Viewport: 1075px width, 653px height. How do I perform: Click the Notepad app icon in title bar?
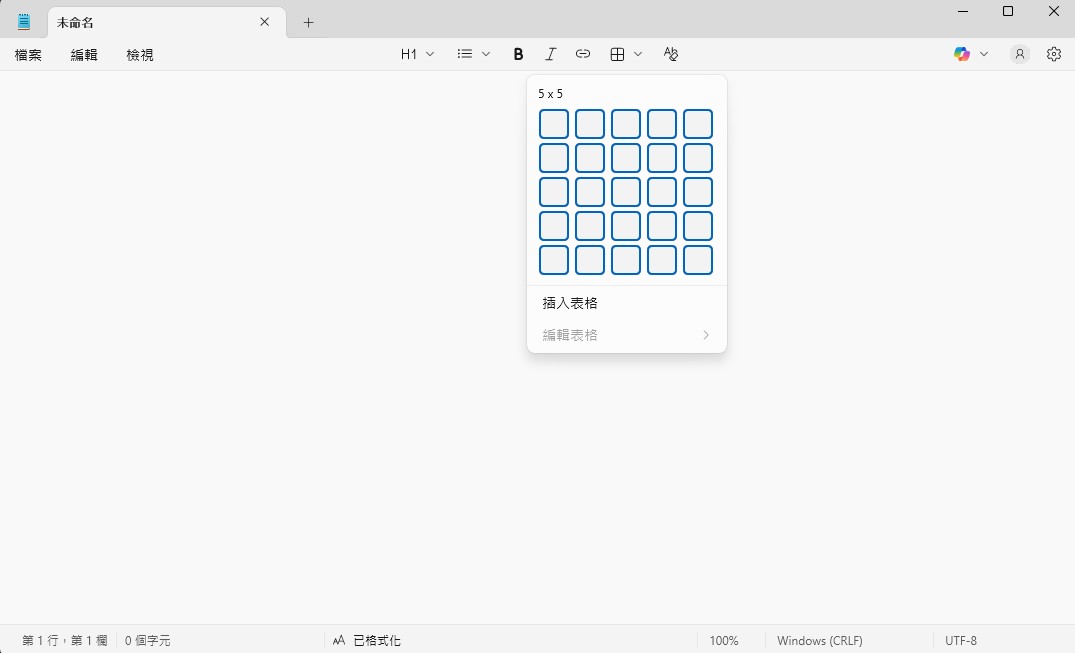[22, 20]
